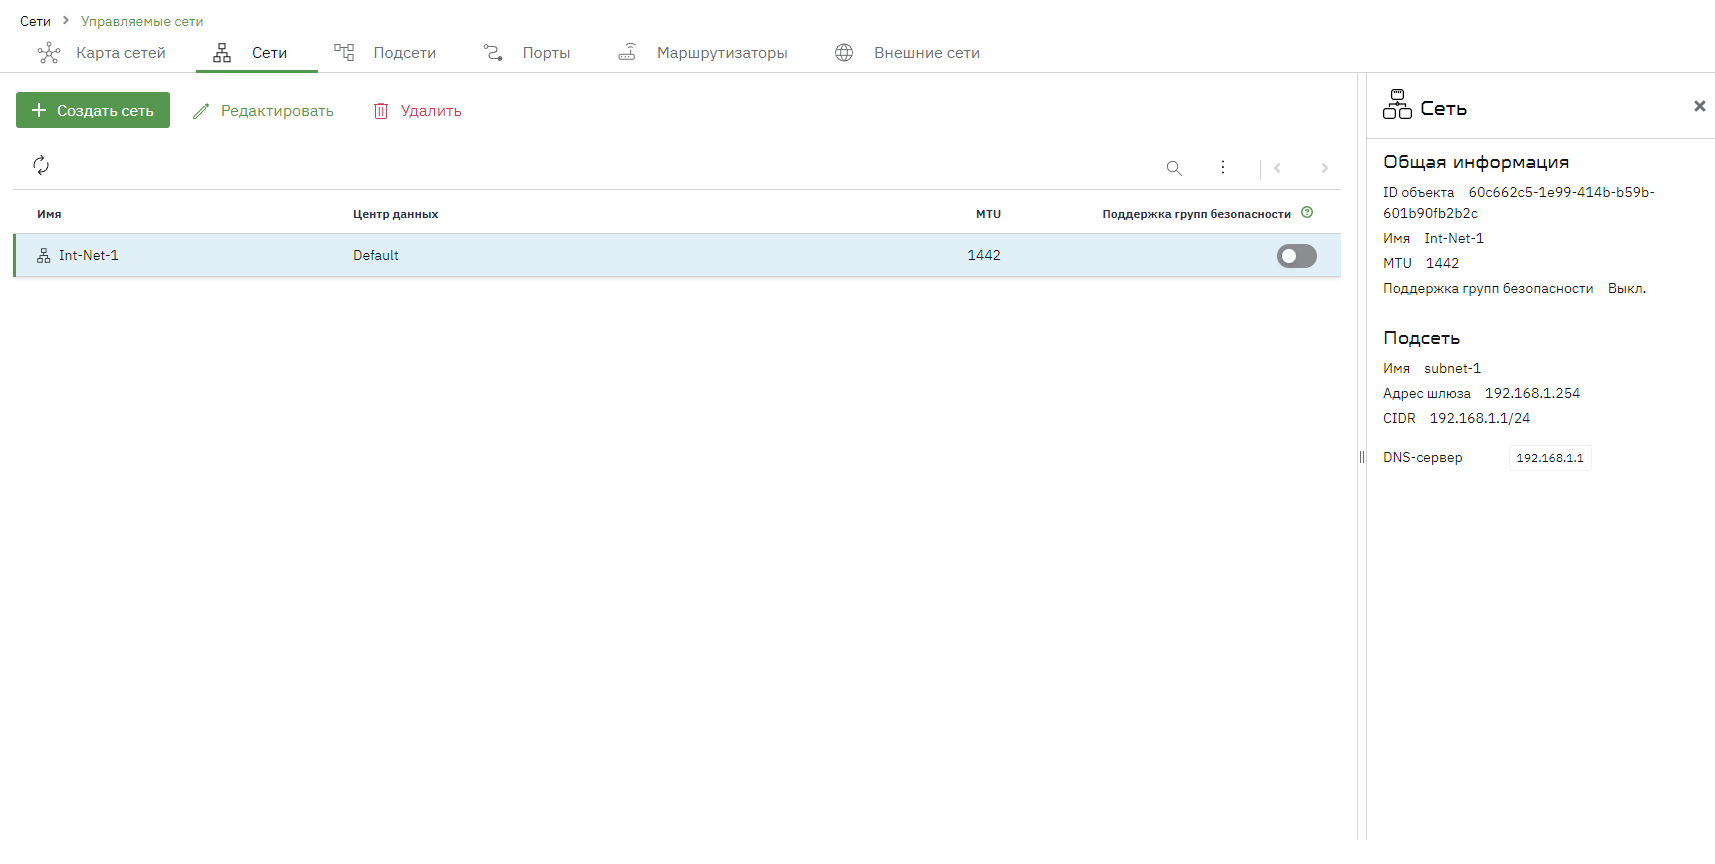Close the Сеть details panel

point(1699,106)
